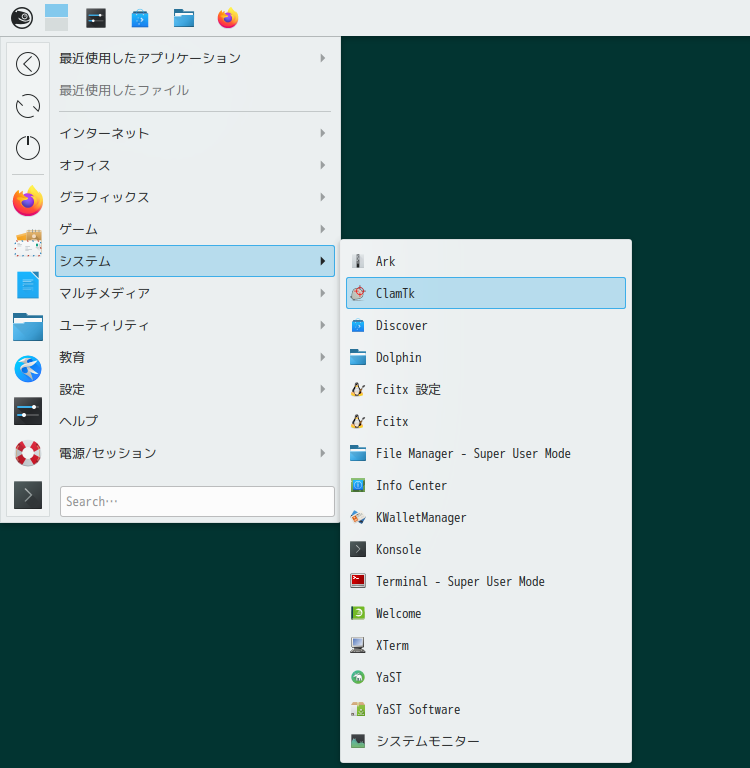Open Konsole terminal icon in favorites sidebar
750x768 pixels.
(28, 495)
